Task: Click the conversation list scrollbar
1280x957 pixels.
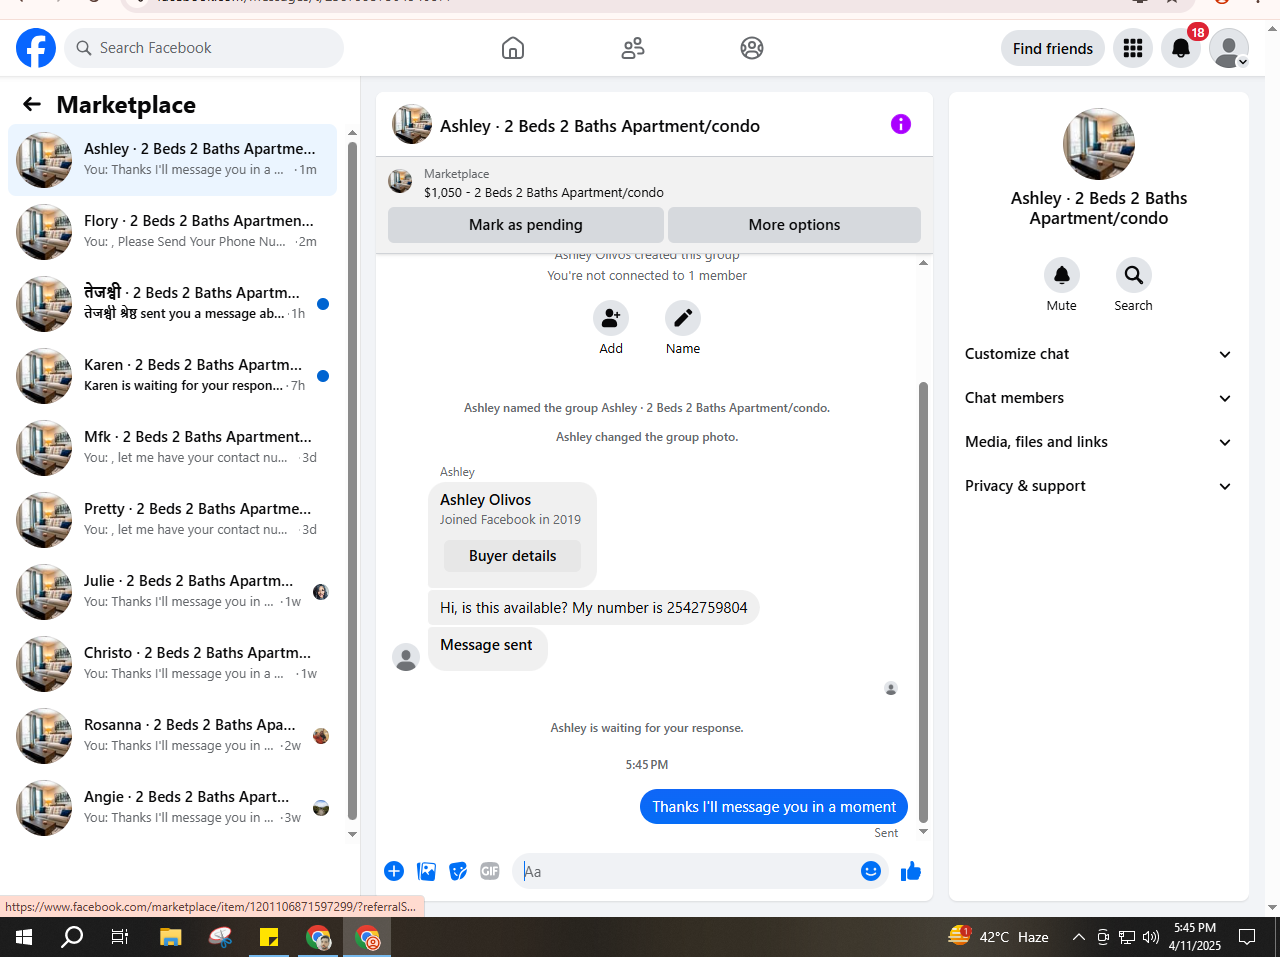Action: (352, 480)
